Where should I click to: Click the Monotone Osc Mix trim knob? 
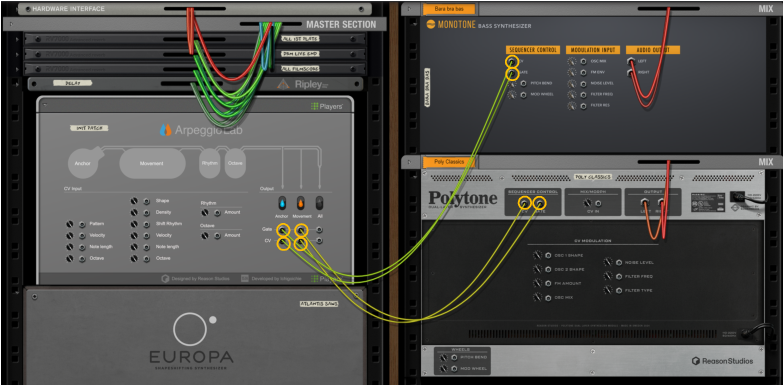coord(572,62)
